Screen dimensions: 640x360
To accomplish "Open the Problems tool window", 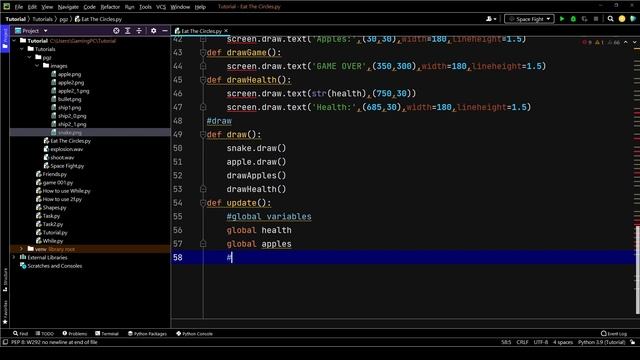I will coord(75,333).
